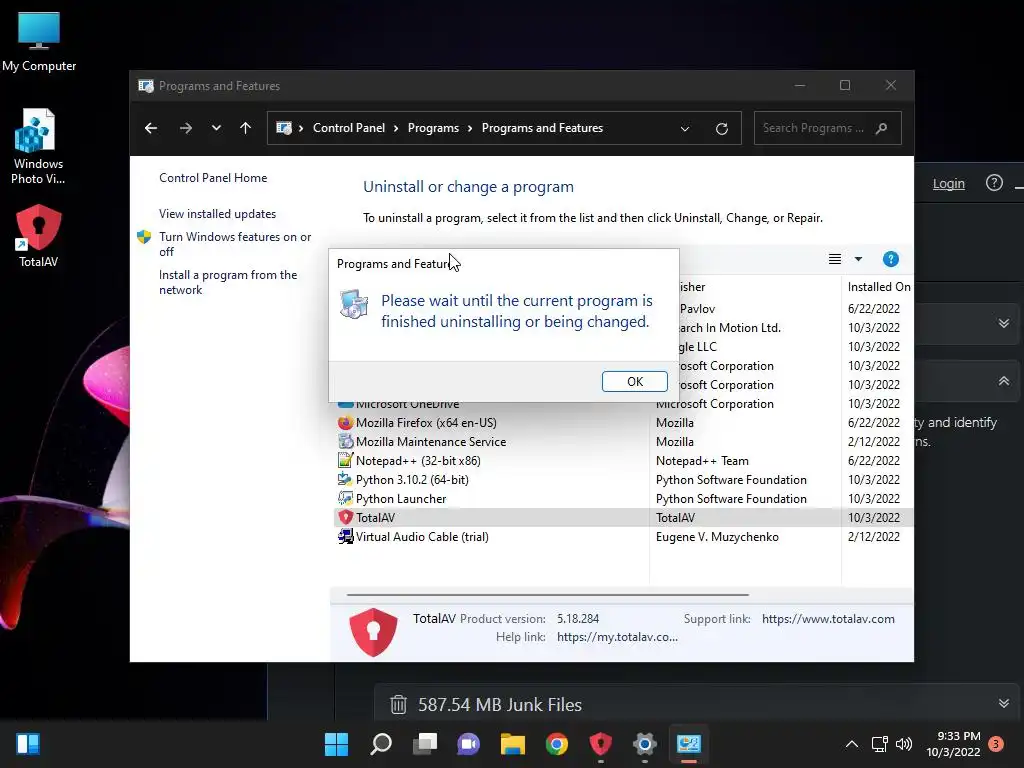This screenshot has height=768, width=1024.
Task: Switch to TotalAV on taskbar
Action: 600,744
